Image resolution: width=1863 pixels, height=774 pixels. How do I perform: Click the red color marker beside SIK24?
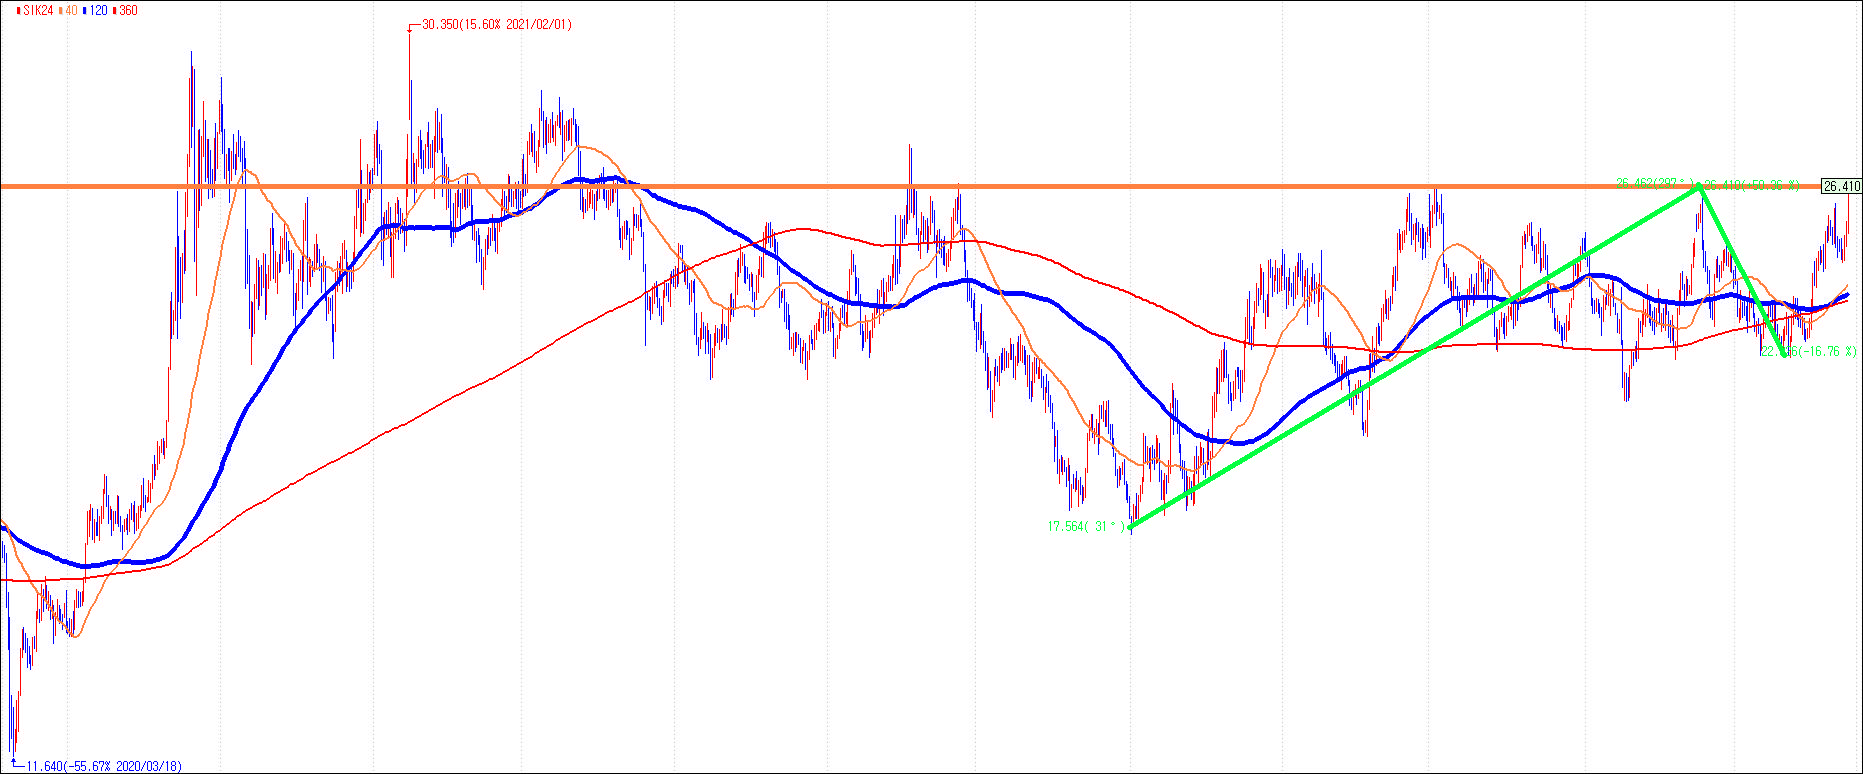point(19,10)
